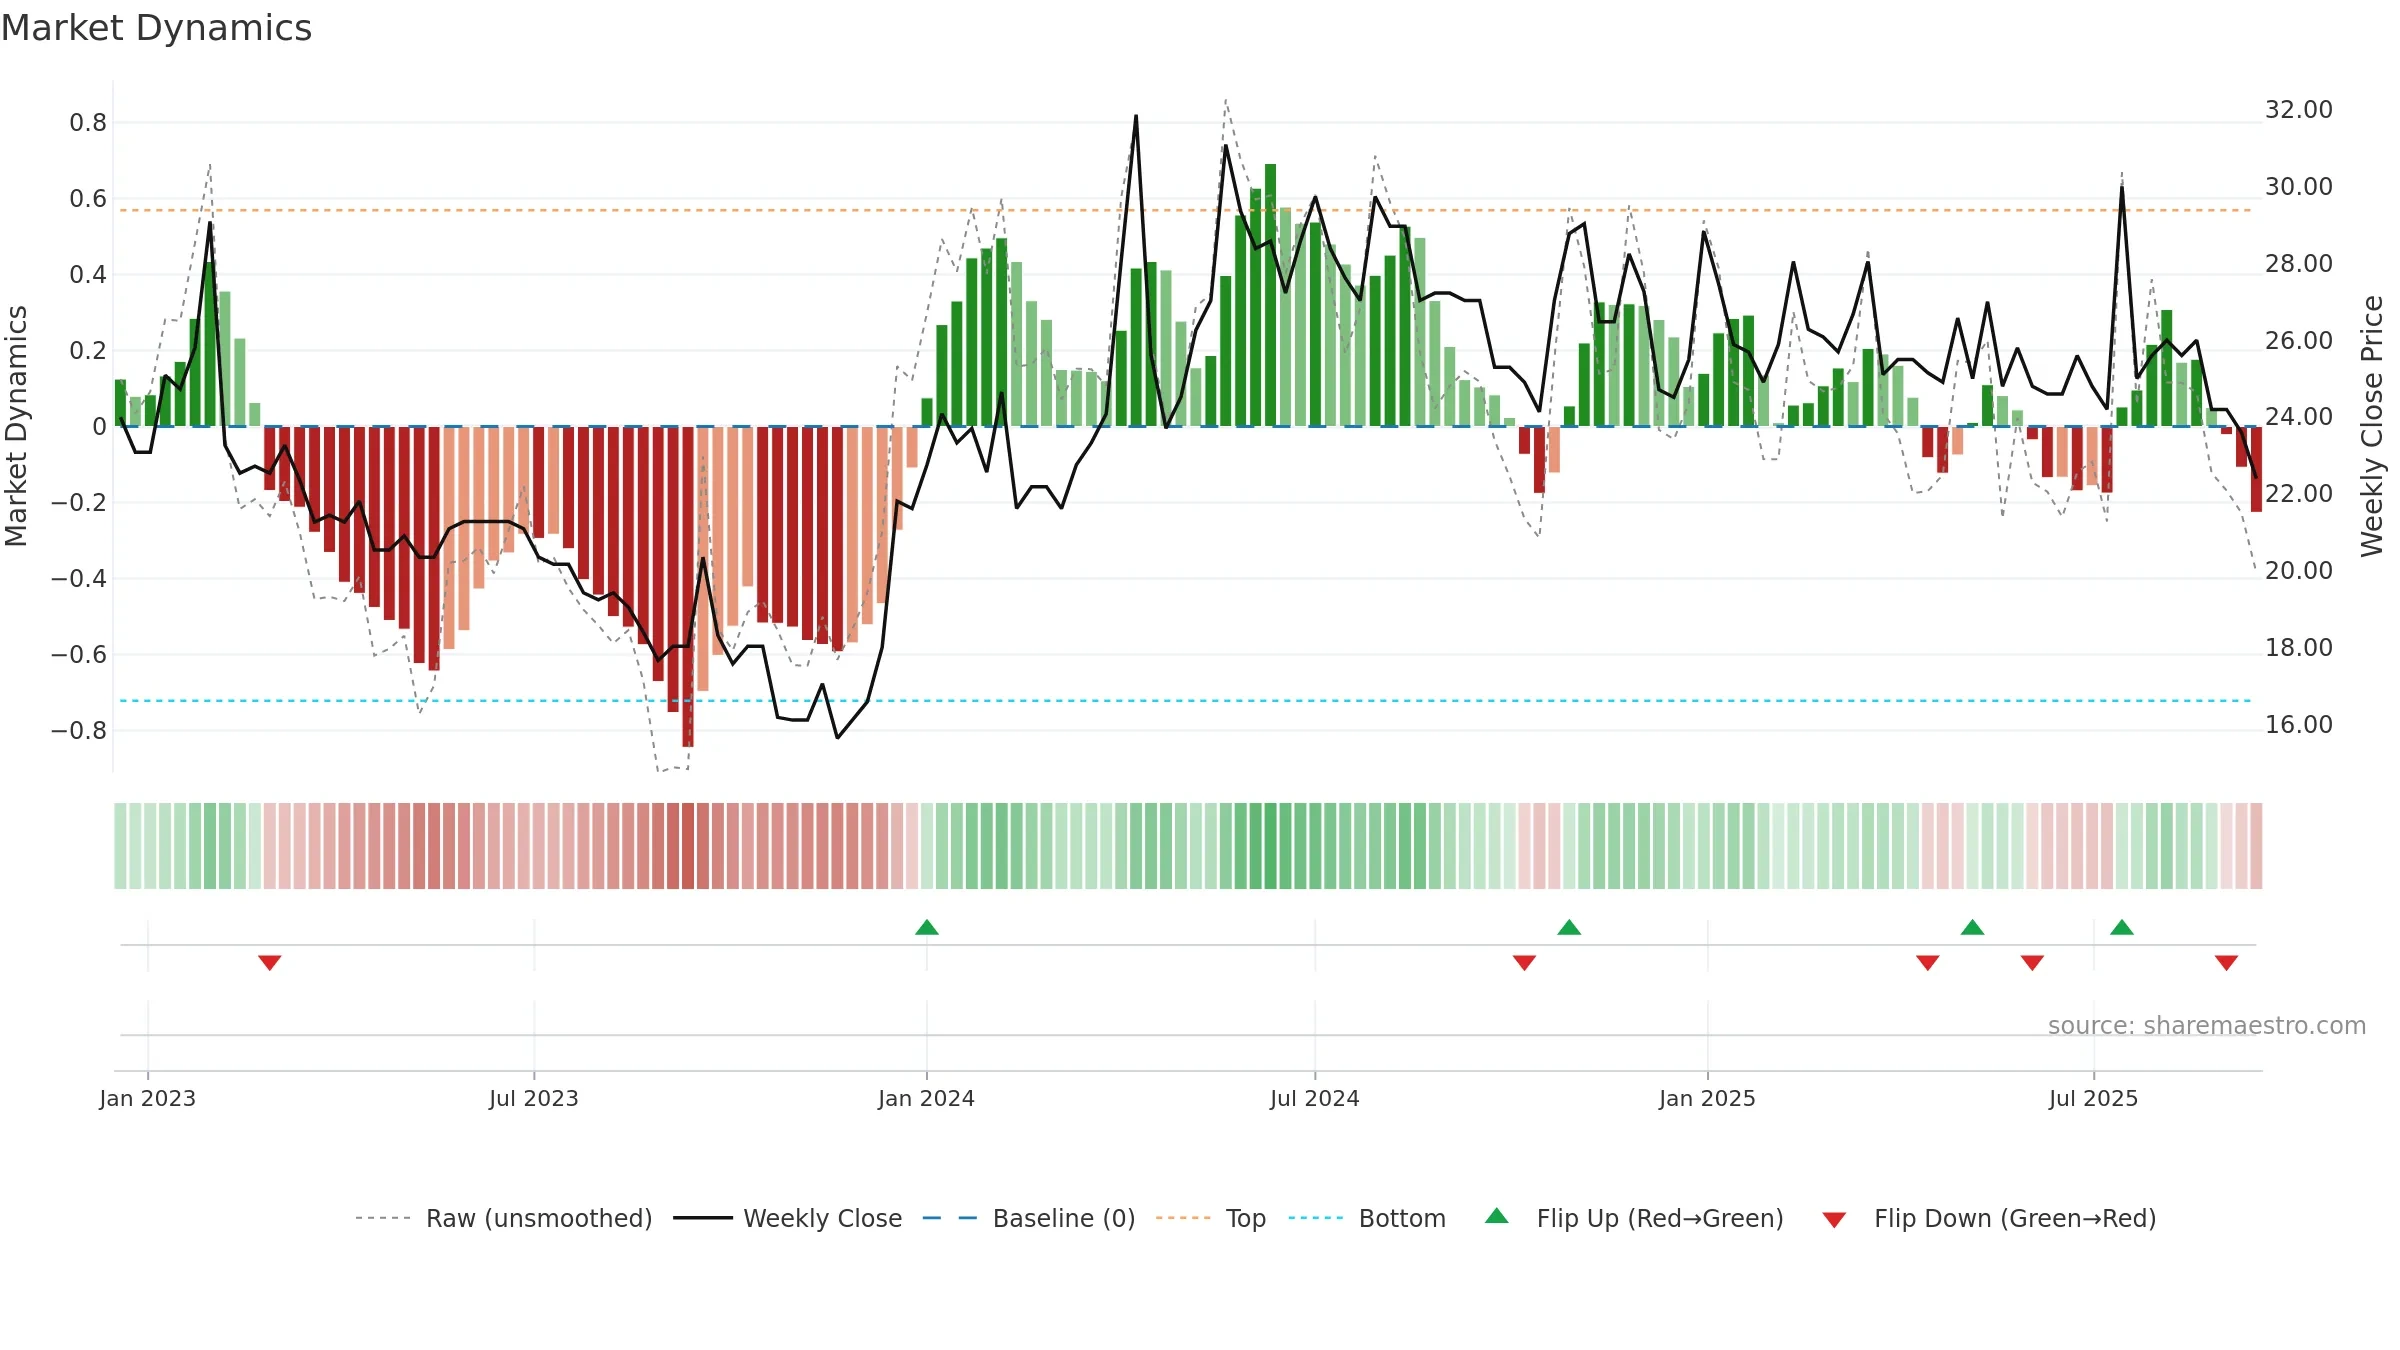Viewport: 2400px width, 1350px height.
Task: Click the Jan 2023 axis label
Action: pyautogui.click(x=148, y=1098)
